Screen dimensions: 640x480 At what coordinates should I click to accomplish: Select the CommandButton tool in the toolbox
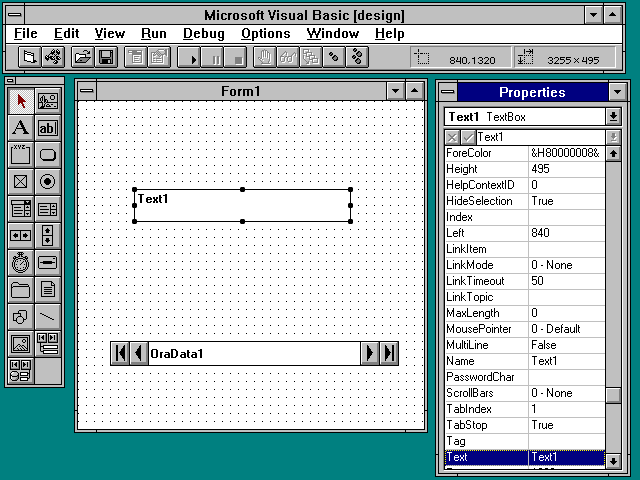47,155
